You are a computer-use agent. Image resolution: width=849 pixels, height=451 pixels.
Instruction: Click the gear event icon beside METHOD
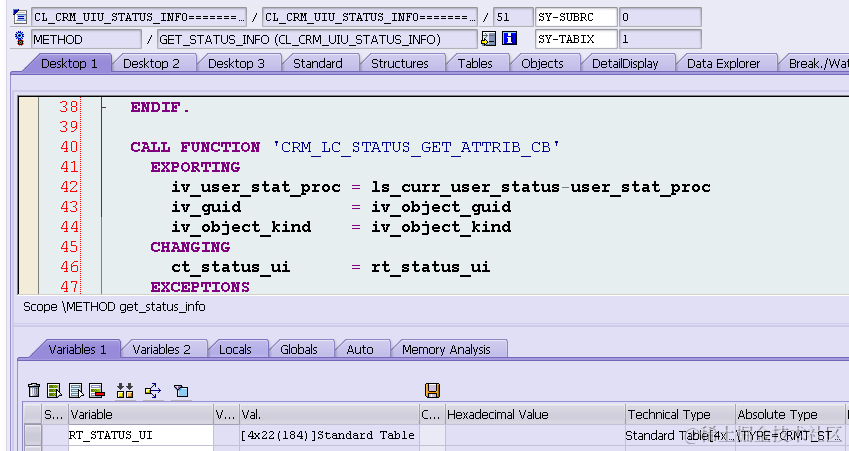pos(20,39)
